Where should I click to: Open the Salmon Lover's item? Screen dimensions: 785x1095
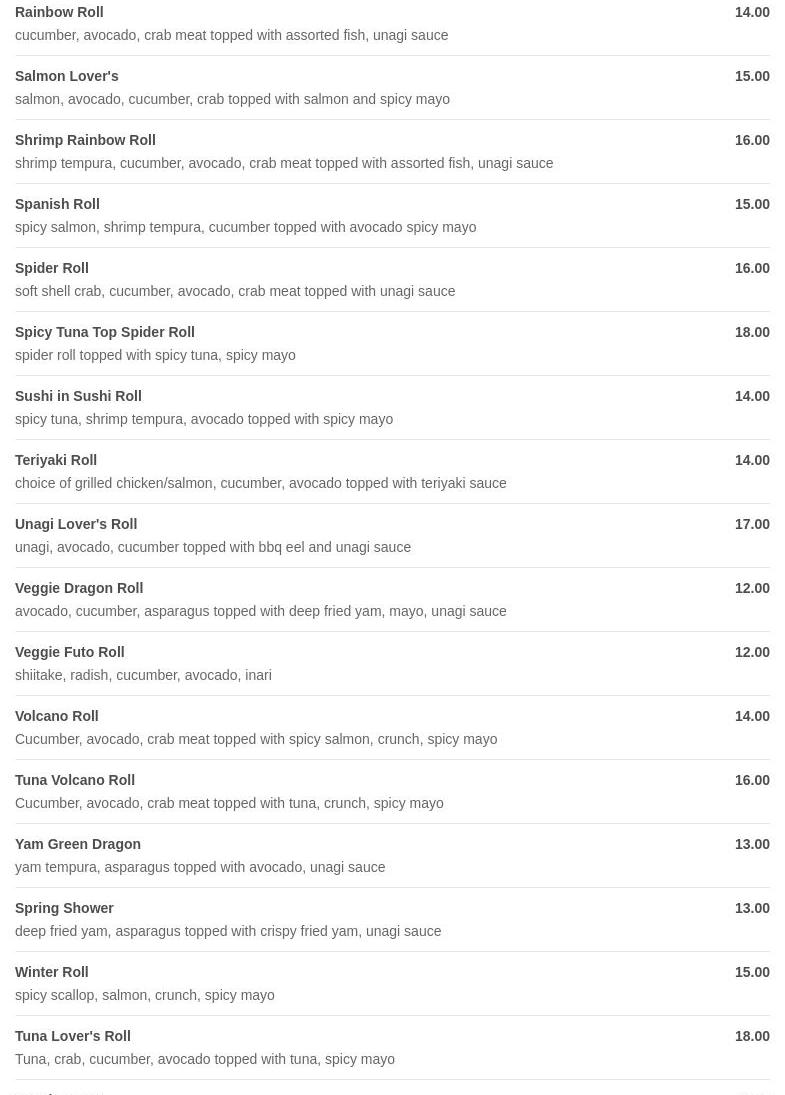392,87
